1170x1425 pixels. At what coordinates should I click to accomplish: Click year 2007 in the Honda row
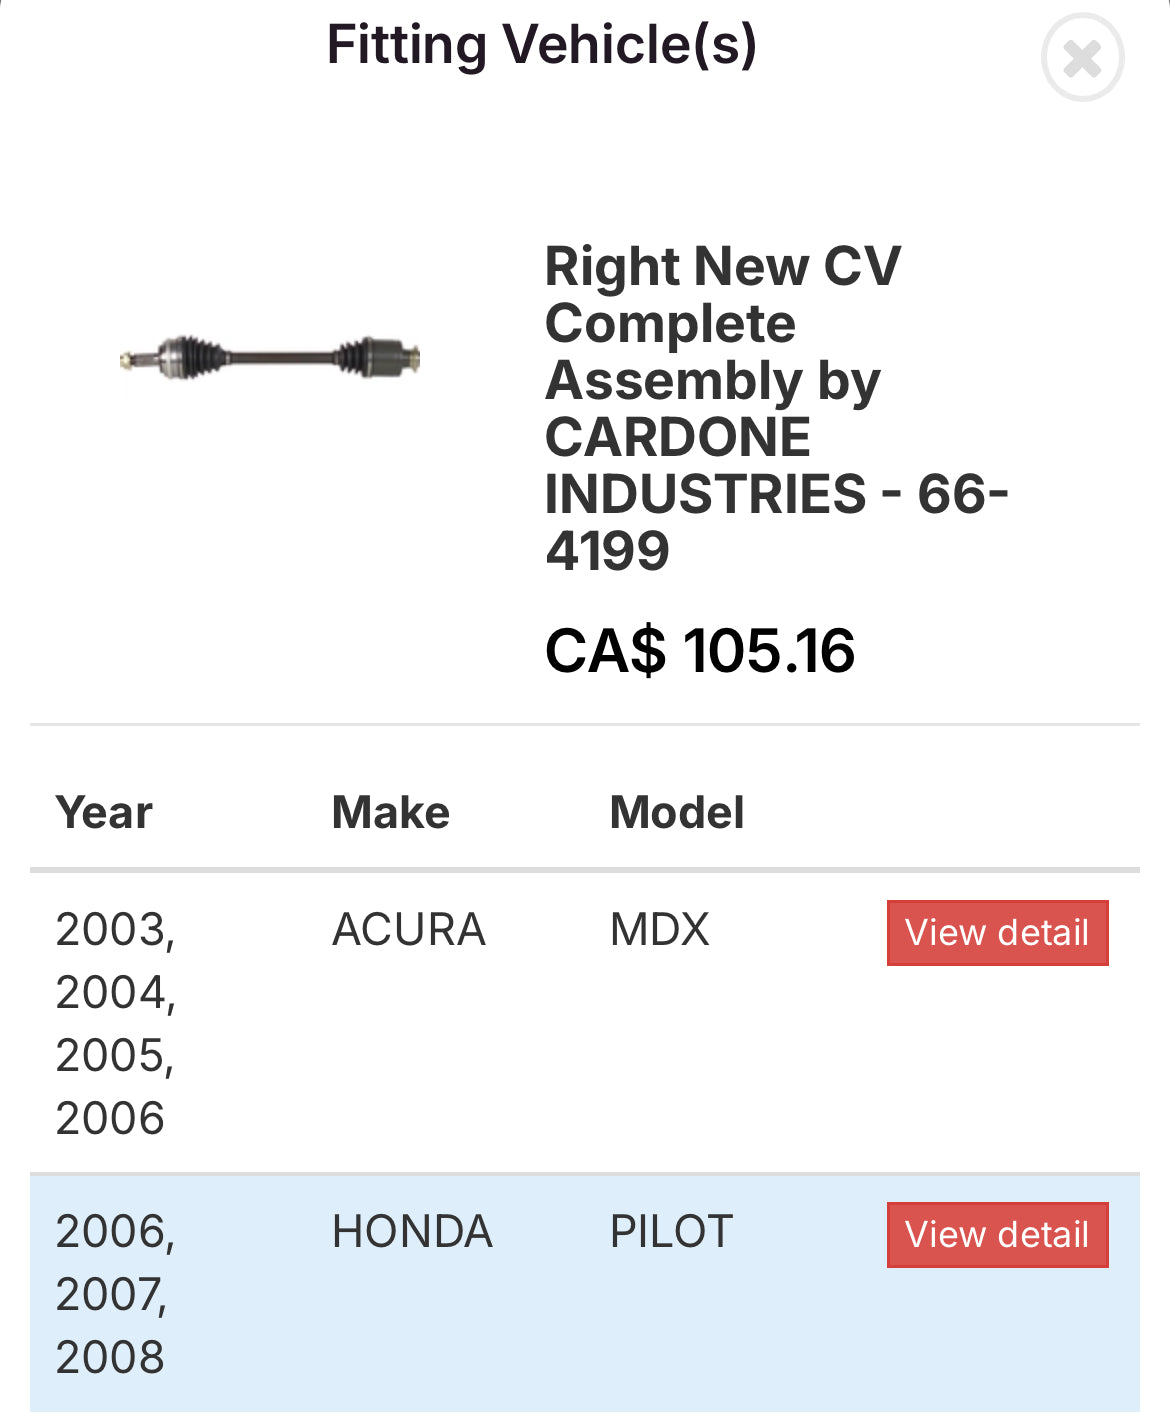tap(110, 1295)
